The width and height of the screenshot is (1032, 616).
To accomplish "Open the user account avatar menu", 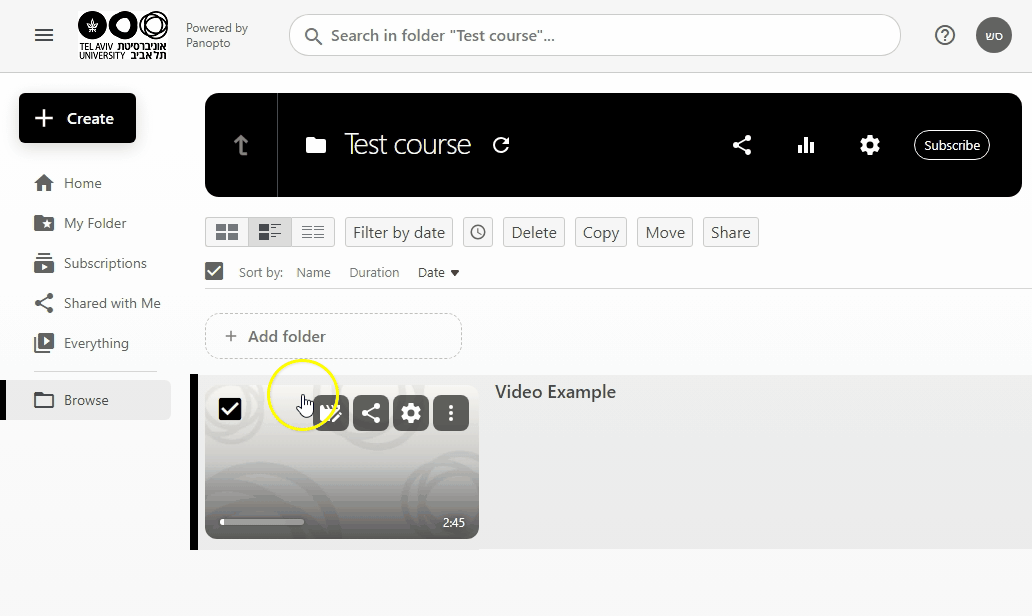I will pyautogui.click(x=993, y=36).
